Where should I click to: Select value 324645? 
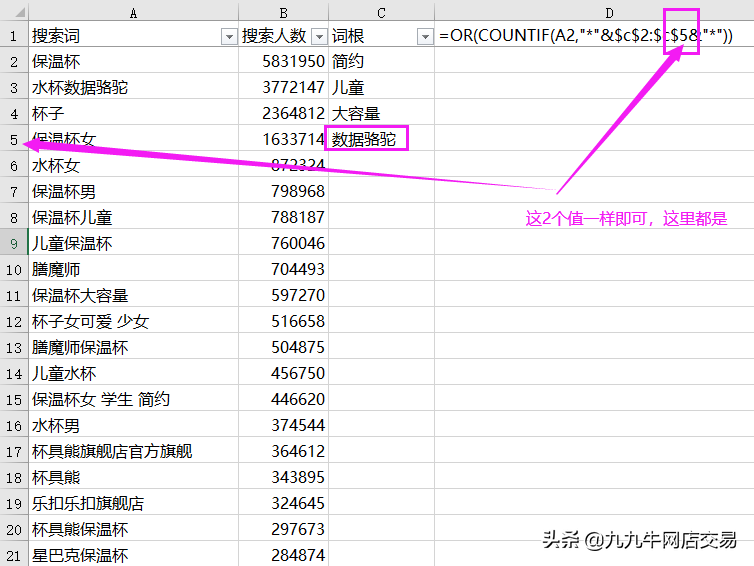(x=283, y=503)
